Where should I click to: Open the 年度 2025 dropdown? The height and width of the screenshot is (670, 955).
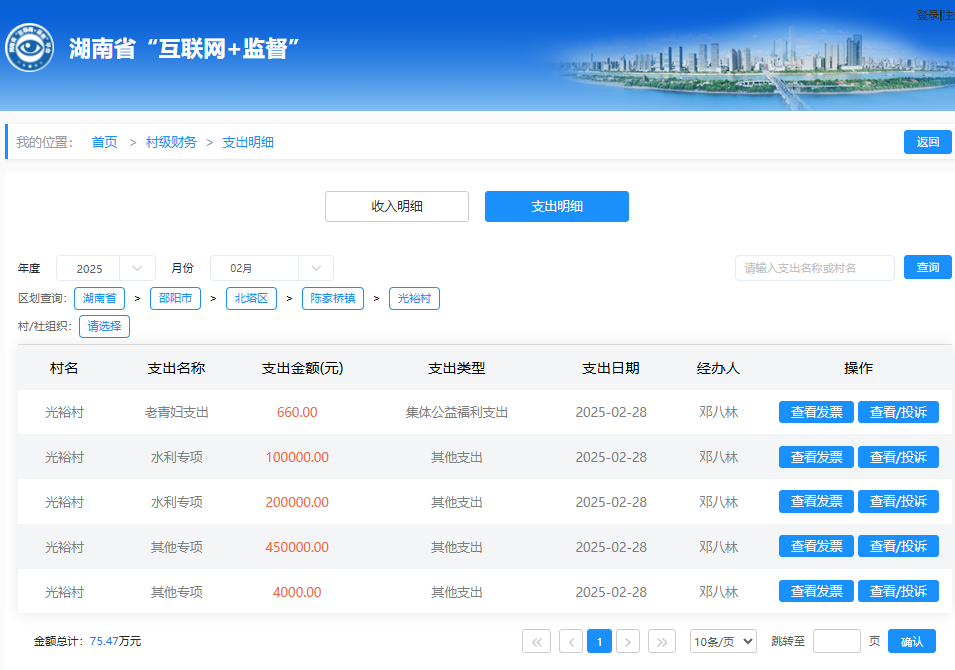click(106, 268)
